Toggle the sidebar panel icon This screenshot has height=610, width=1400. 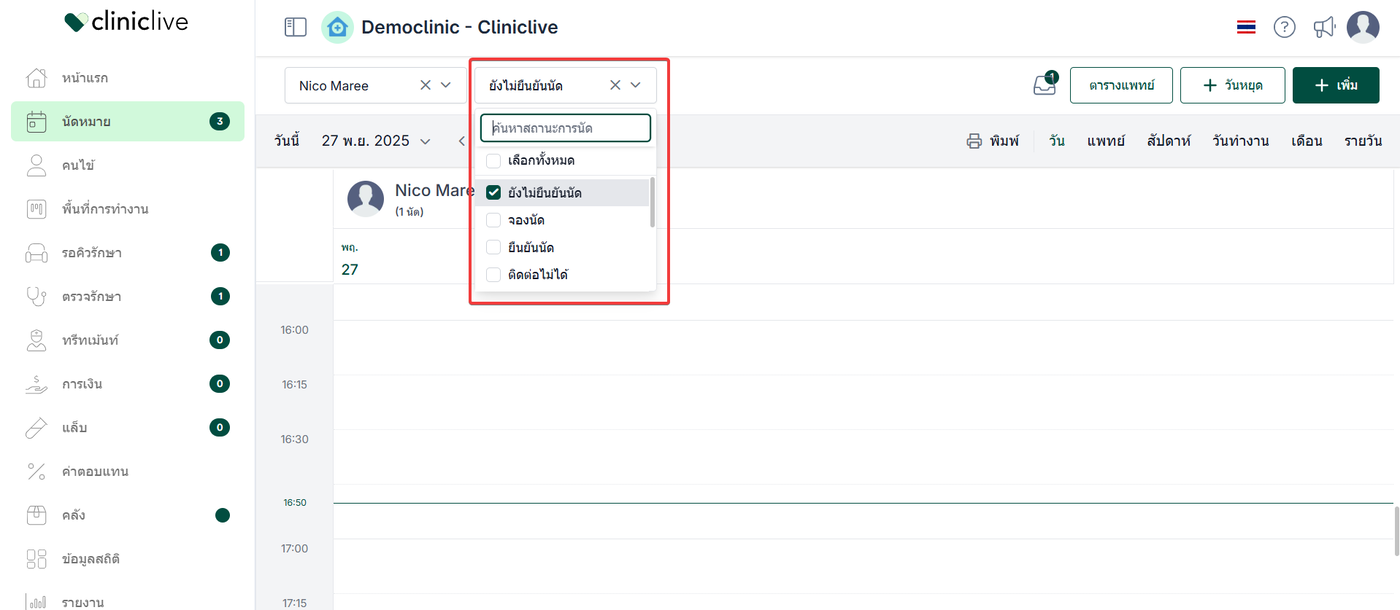click(295, 27)
